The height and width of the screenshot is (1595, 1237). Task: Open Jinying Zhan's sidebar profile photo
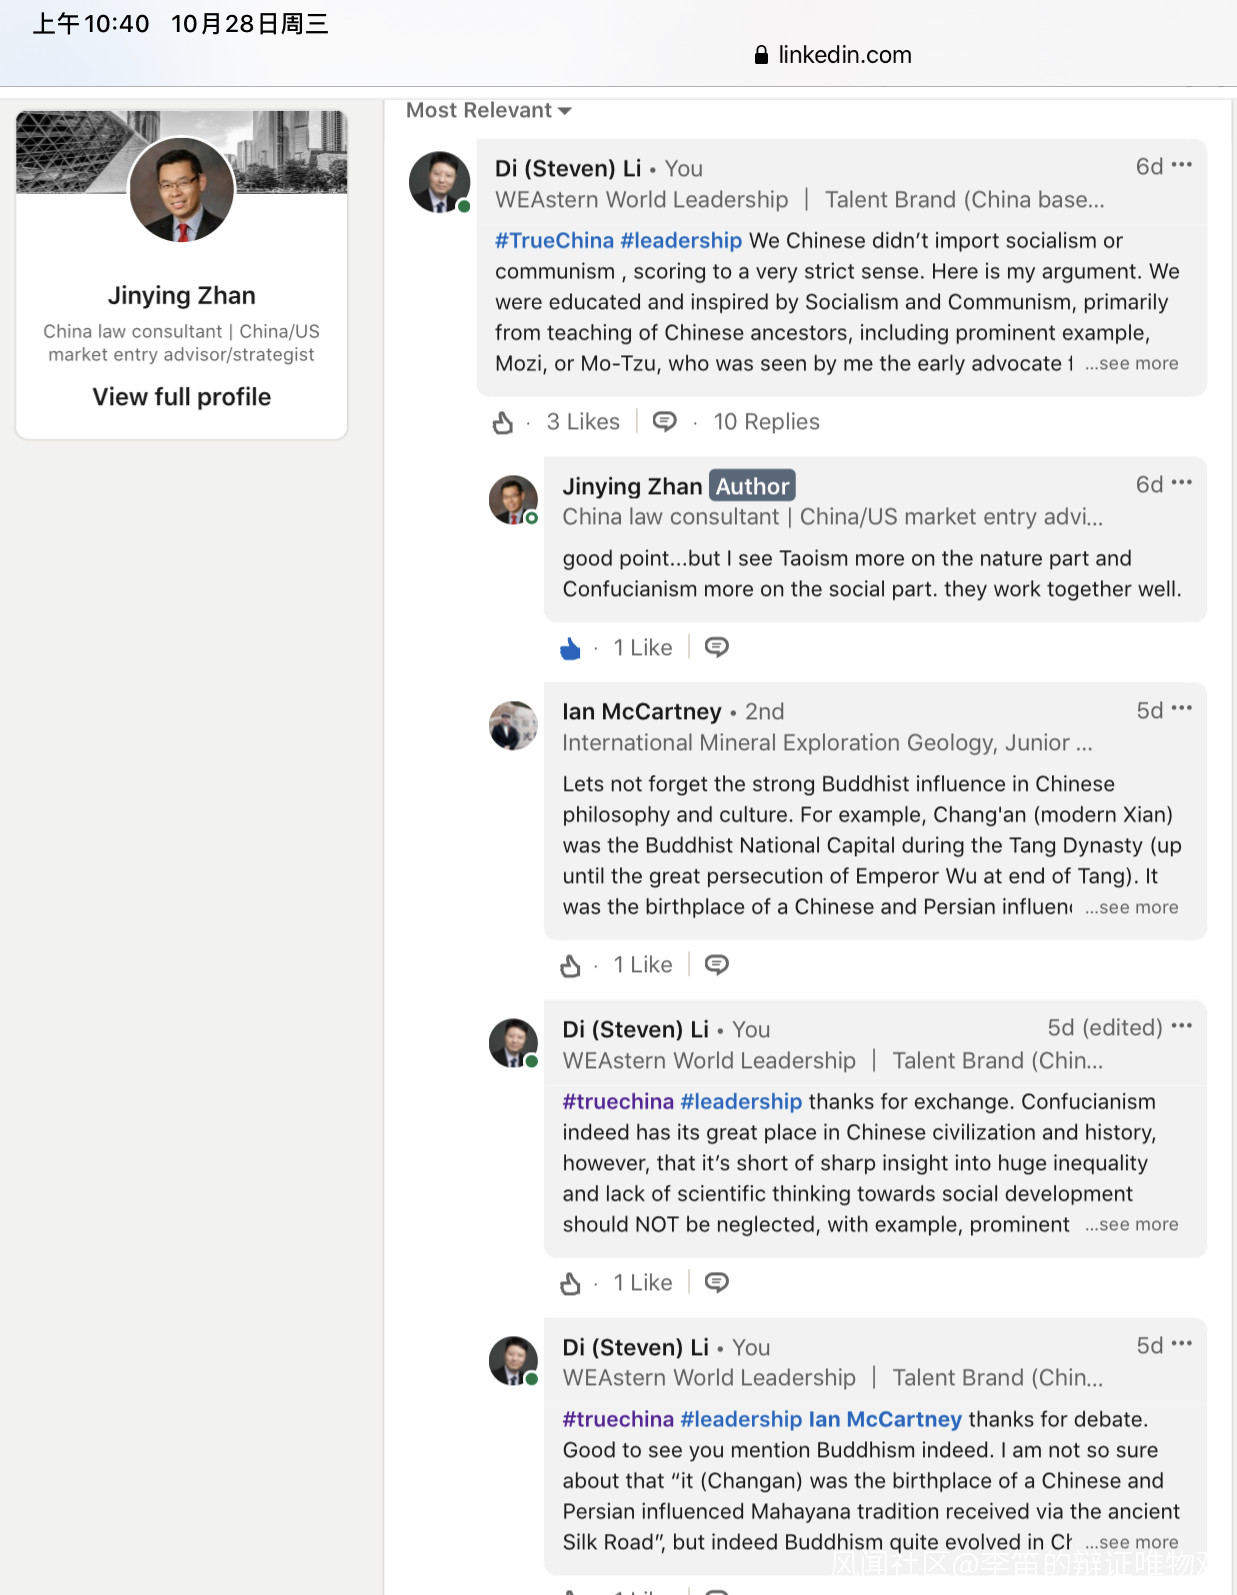[x=182, y=190]
